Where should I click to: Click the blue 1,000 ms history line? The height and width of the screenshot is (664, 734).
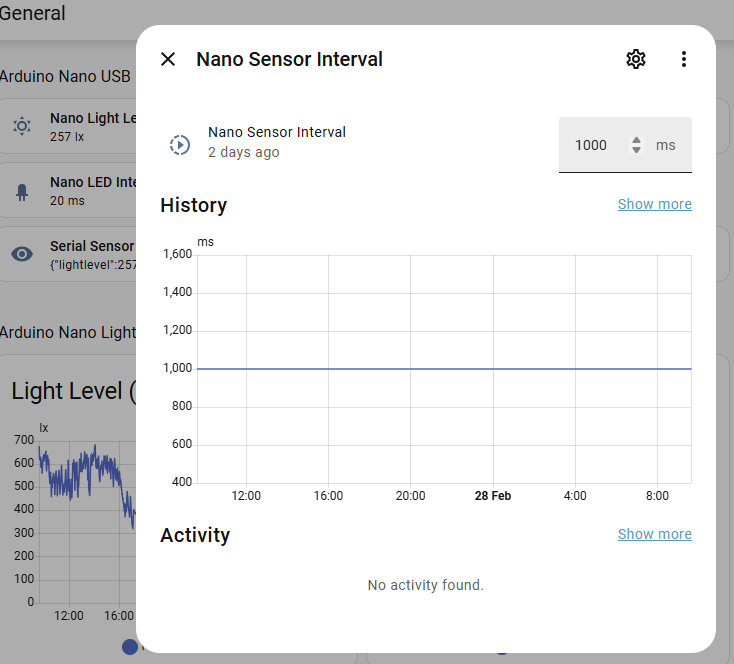click(x=444, y=369)
